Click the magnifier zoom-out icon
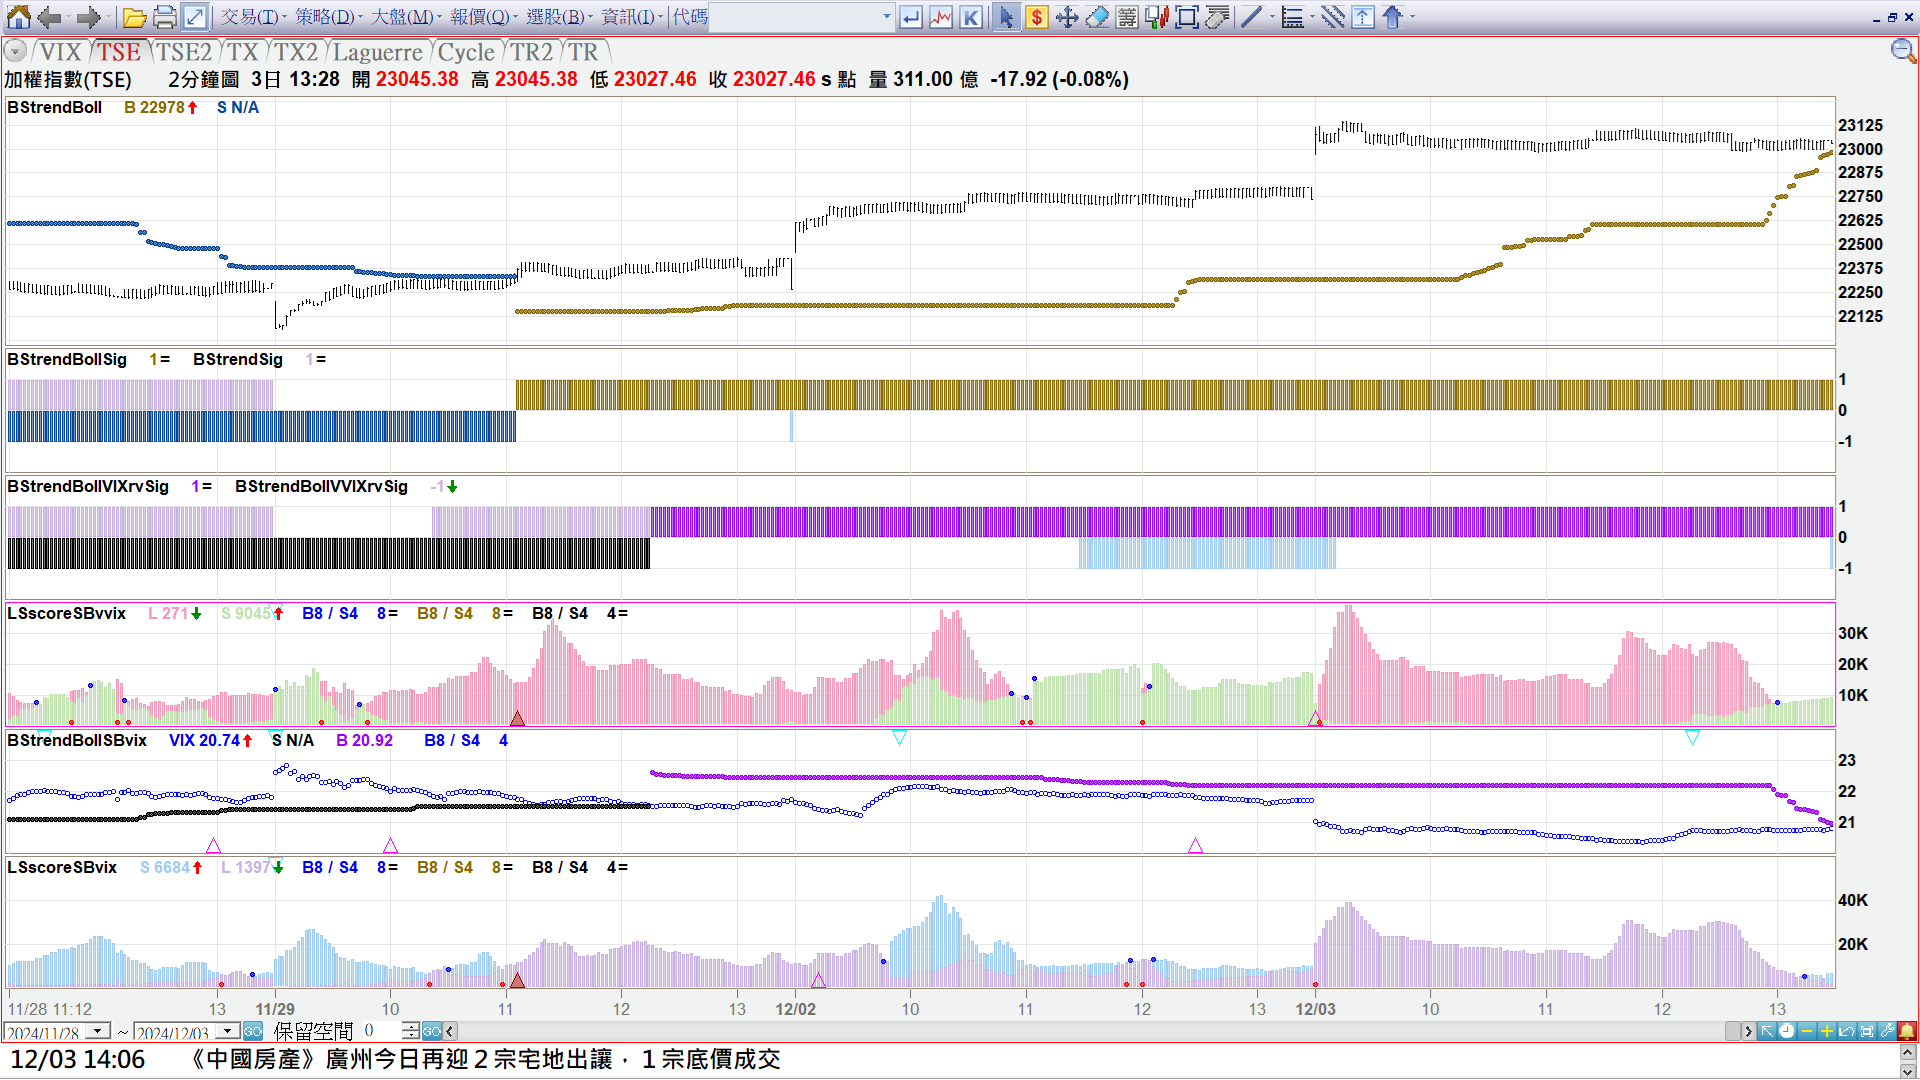This screenshot has width=1920, height=1080. [1902, 51]
